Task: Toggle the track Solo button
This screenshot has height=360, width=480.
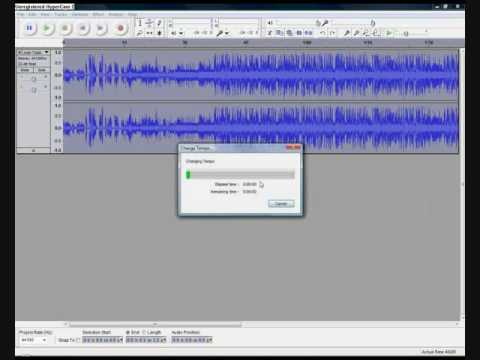Action: [42, 70]
